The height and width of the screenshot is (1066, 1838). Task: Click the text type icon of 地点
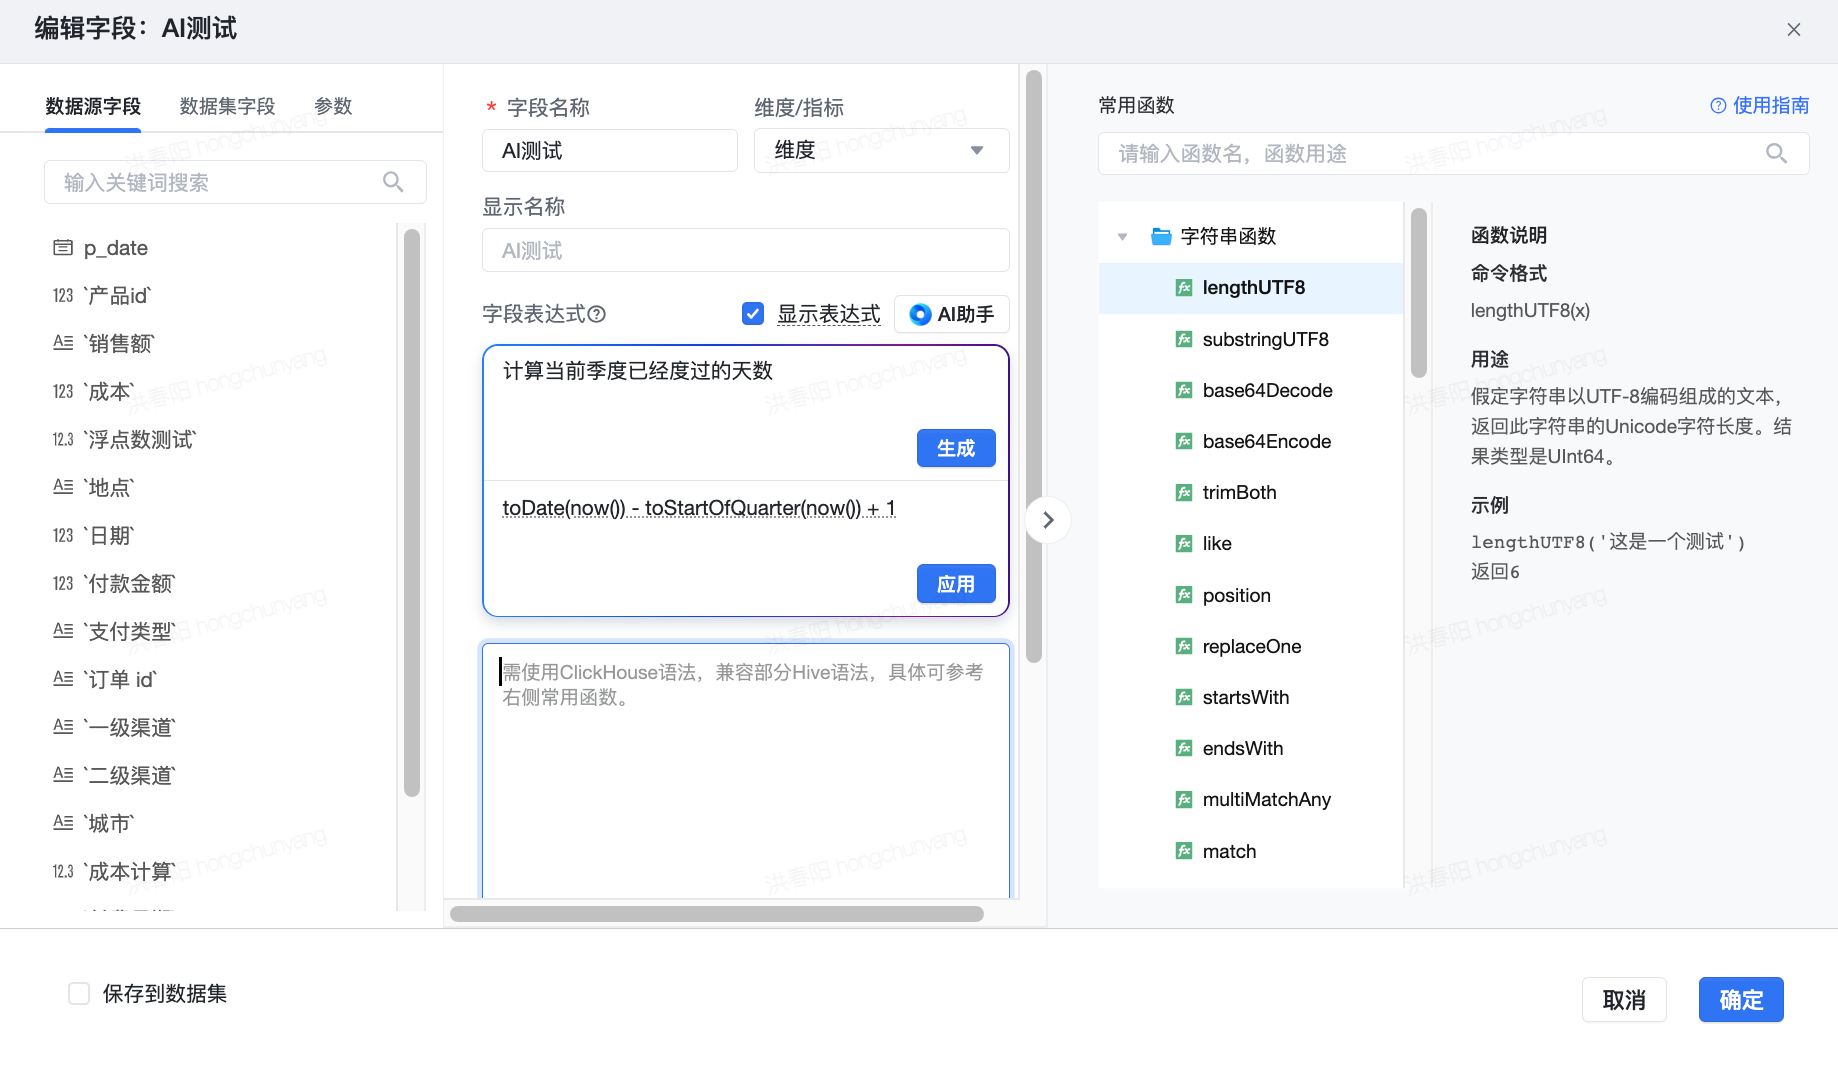coord(63,487)
